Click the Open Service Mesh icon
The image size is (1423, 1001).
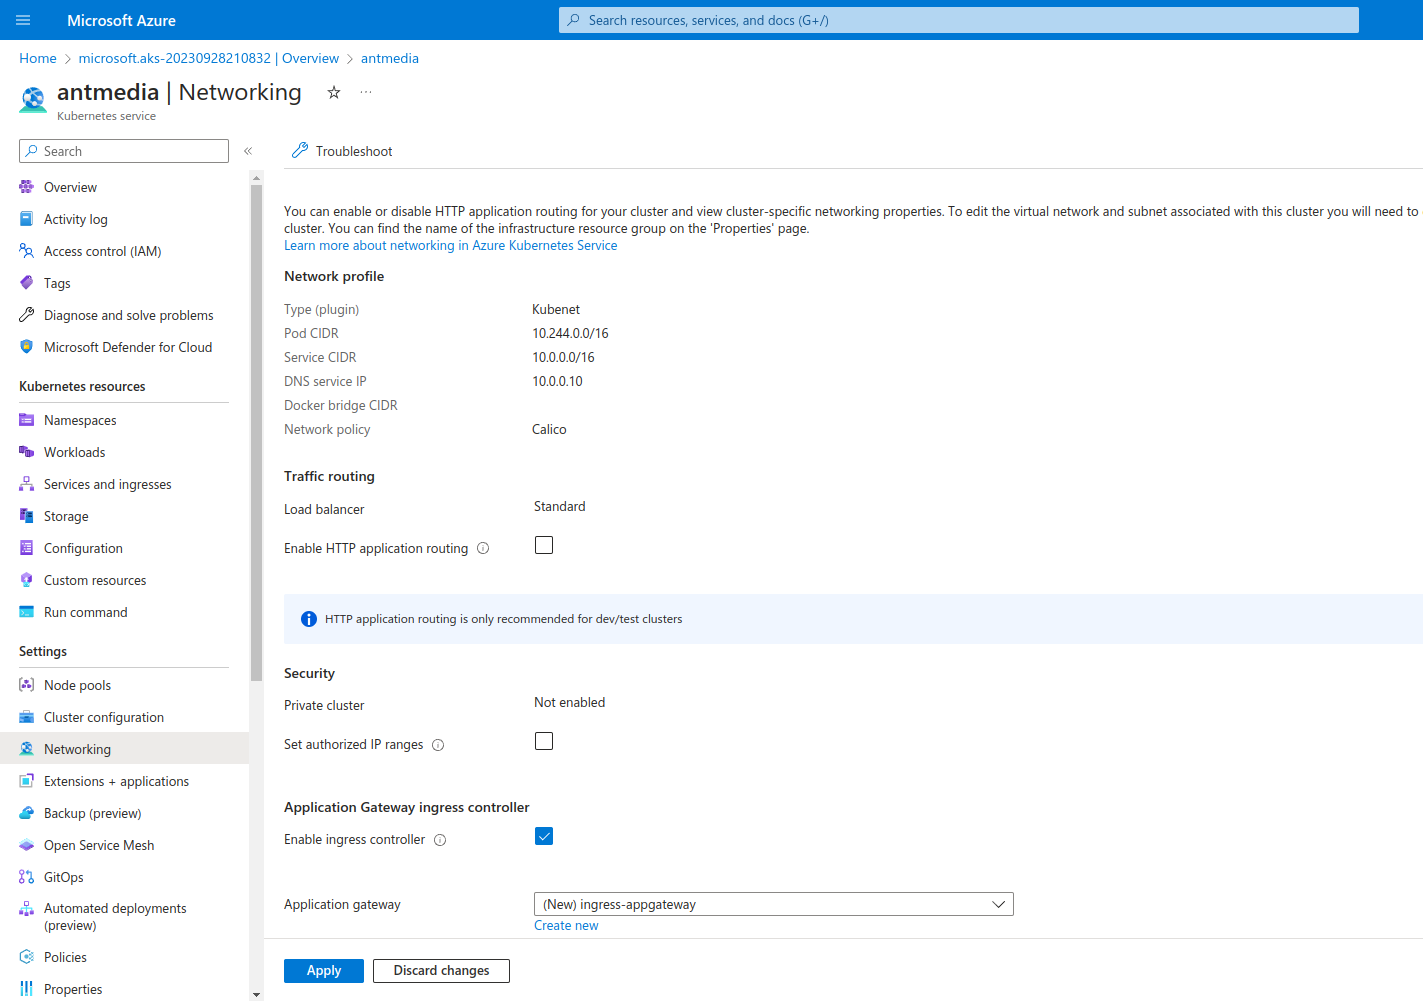point(27,845)
